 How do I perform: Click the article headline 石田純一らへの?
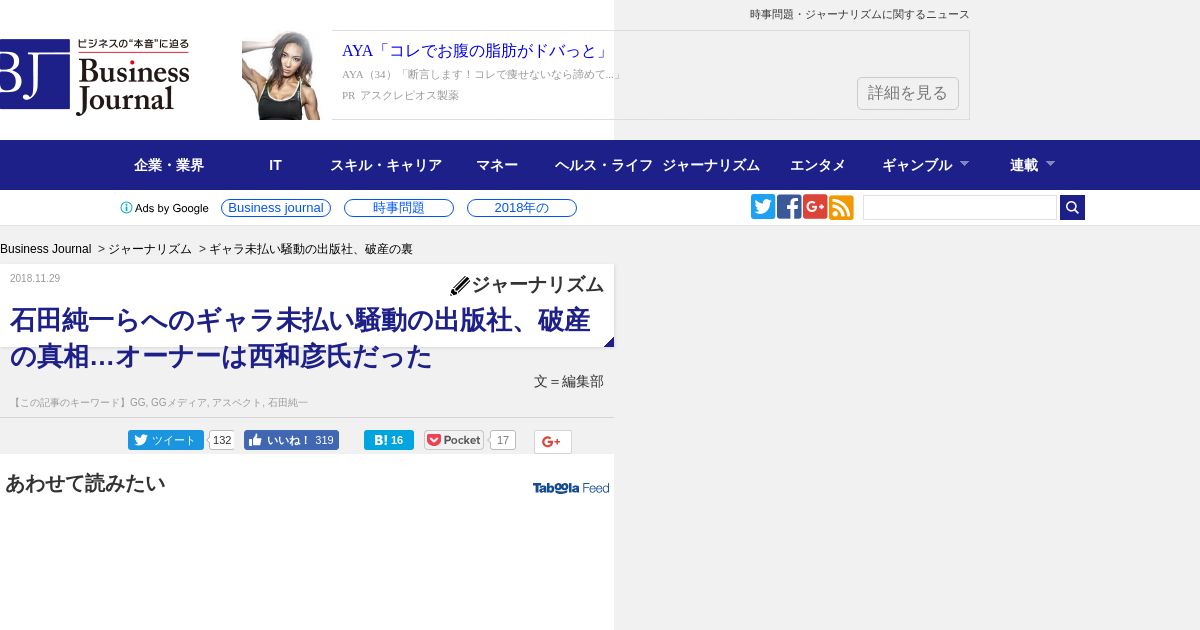(x=300, y=338)
